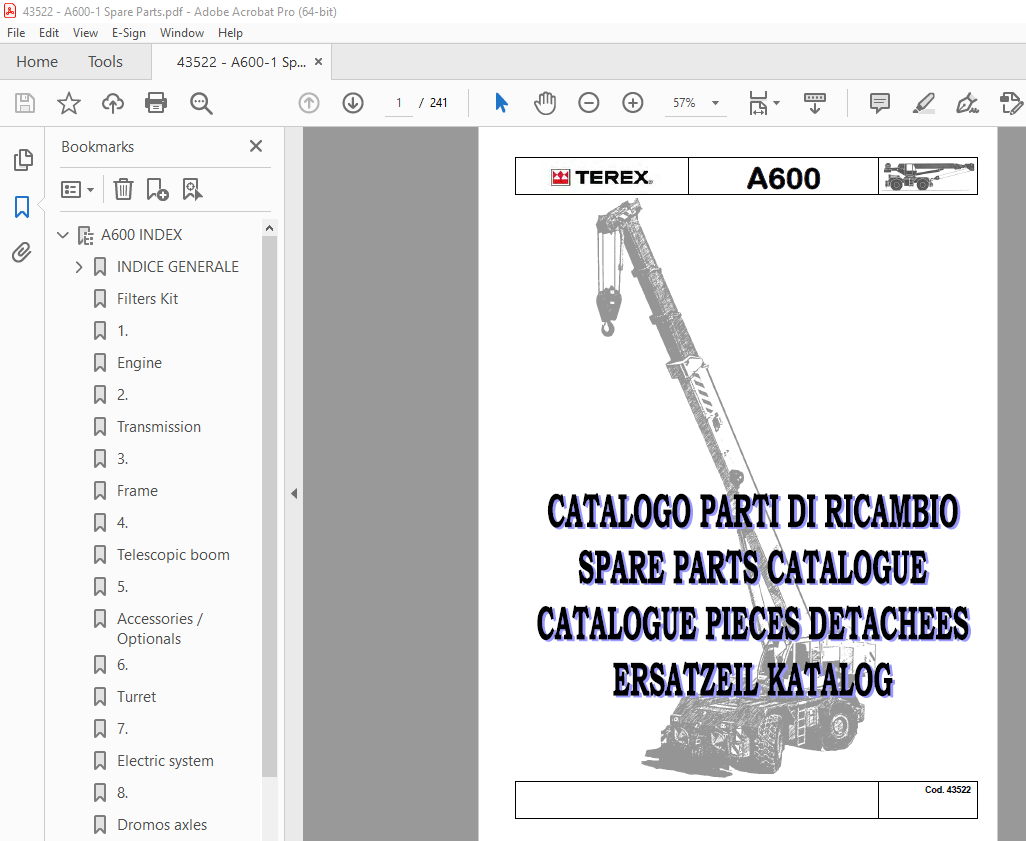
Task: Upload file to Adobe cloud
Action: coord(113,103)
